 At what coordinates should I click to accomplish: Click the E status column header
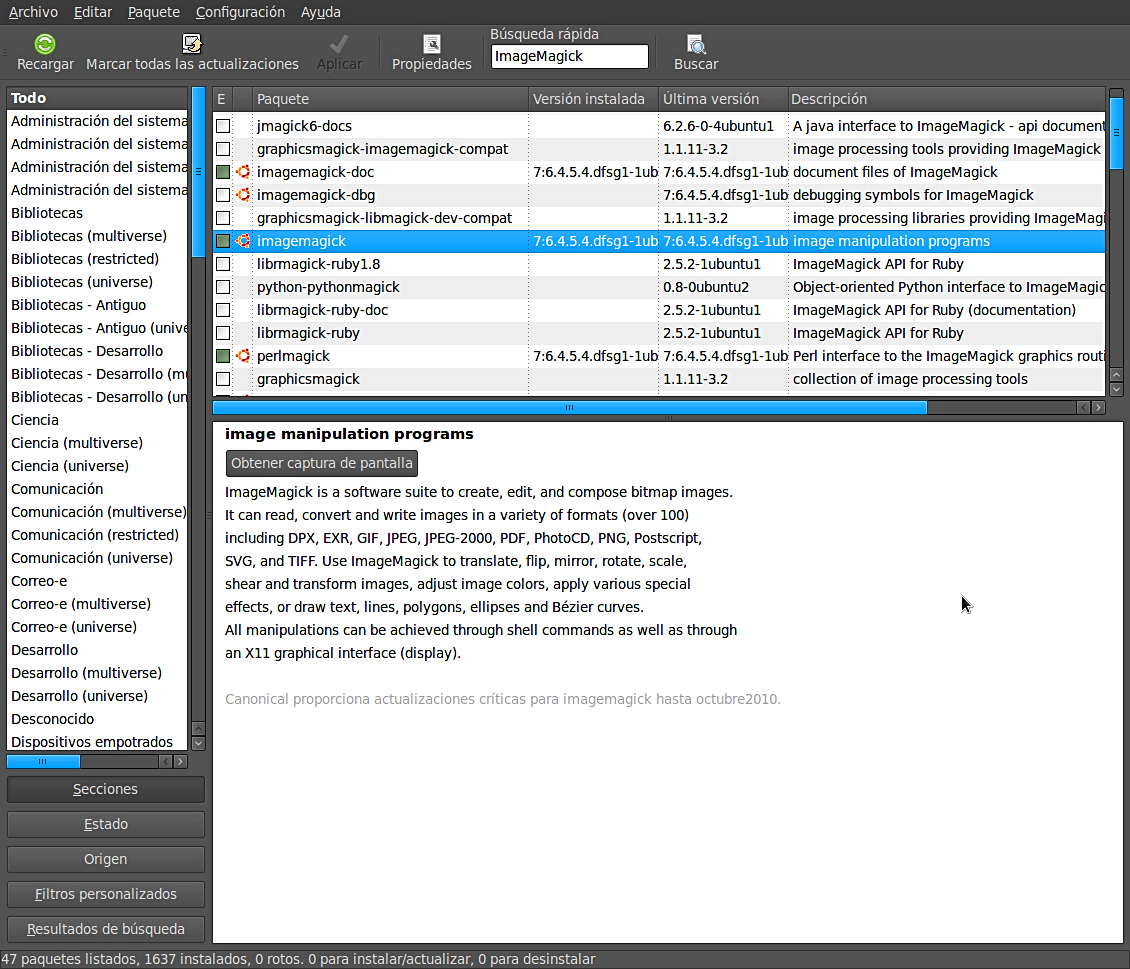tap(223, 99)
